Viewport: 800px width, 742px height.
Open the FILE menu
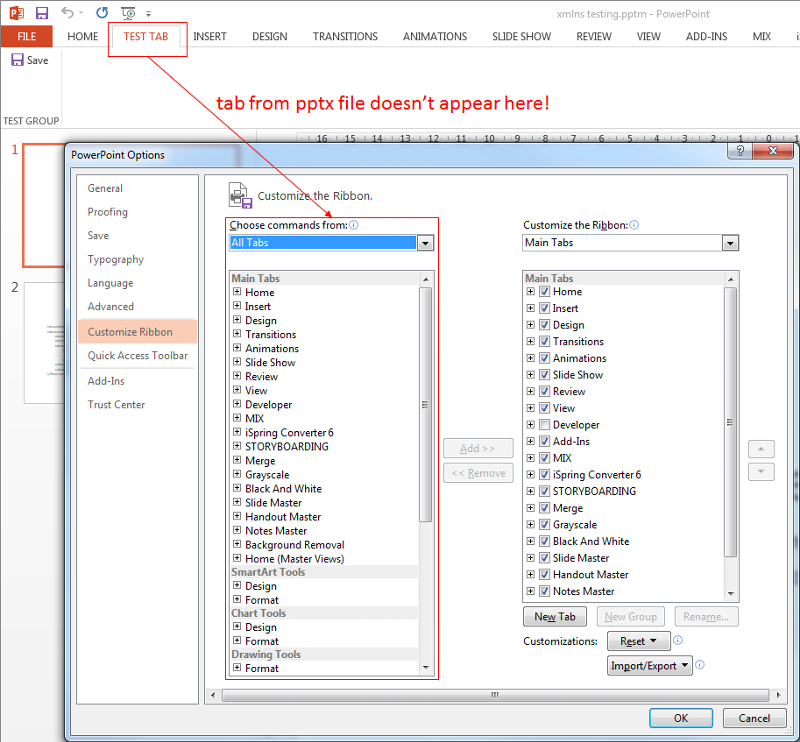tap(26, 36)
